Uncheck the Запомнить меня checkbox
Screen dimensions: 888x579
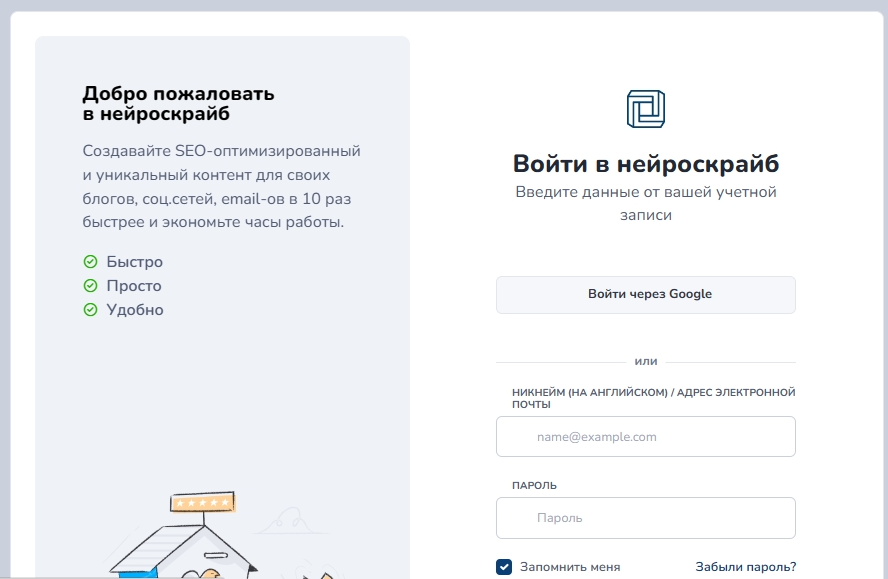(503, 567)
